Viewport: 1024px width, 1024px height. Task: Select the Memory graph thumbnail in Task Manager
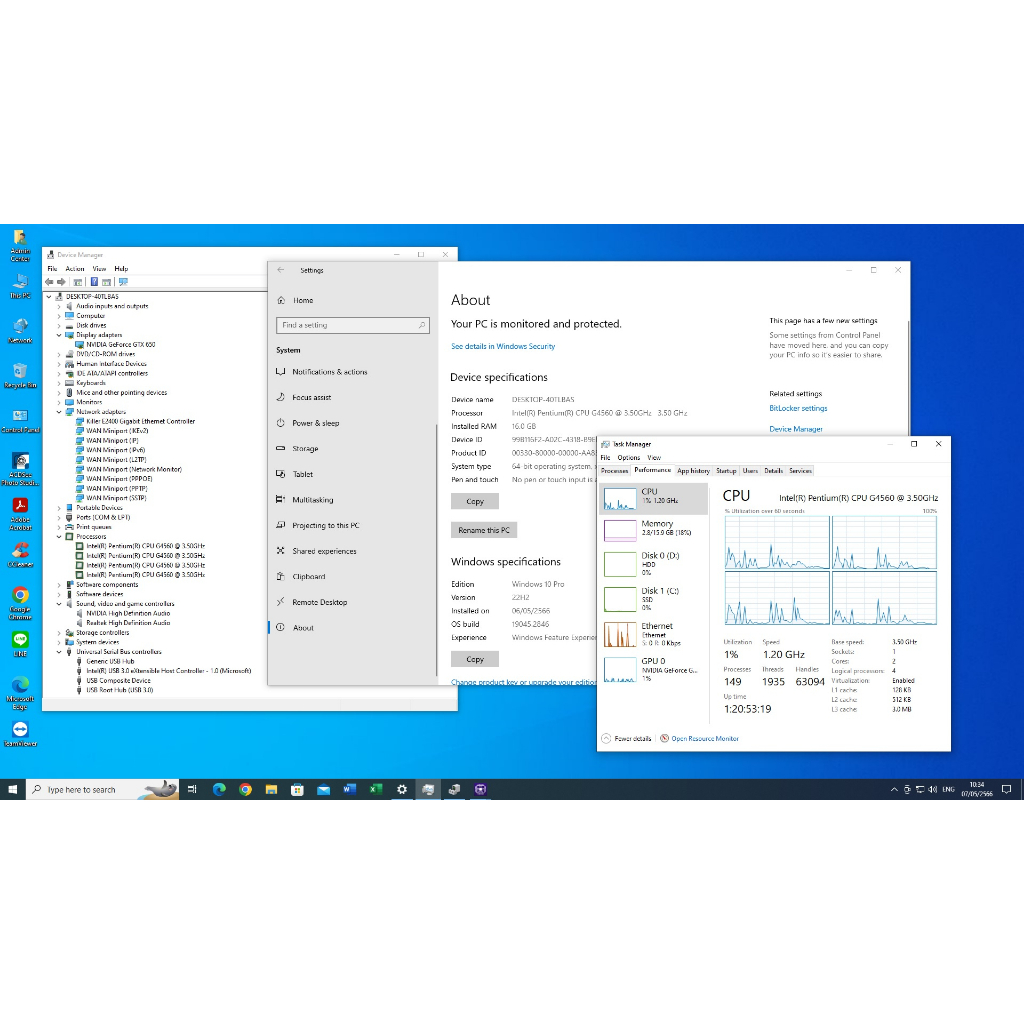click(x=620, y=529)
